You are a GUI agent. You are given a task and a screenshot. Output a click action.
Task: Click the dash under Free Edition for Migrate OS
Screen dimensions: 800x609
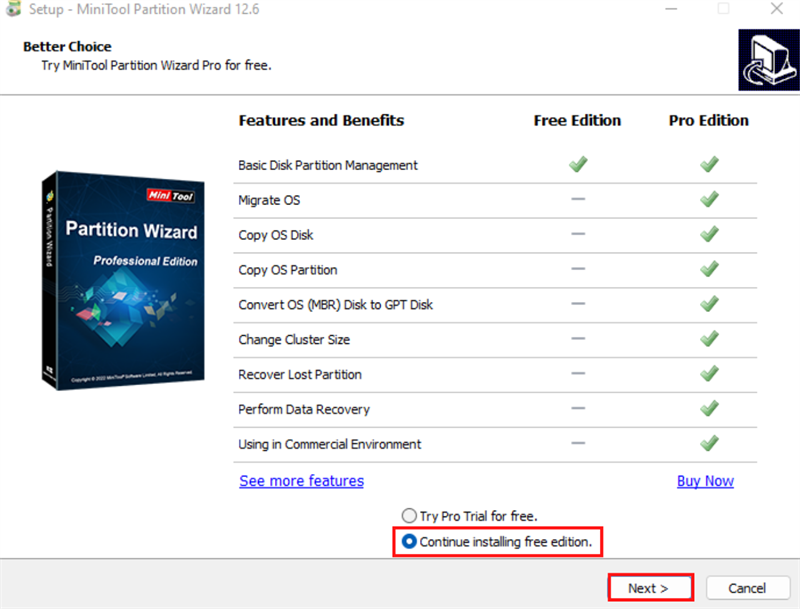[576, 199]
